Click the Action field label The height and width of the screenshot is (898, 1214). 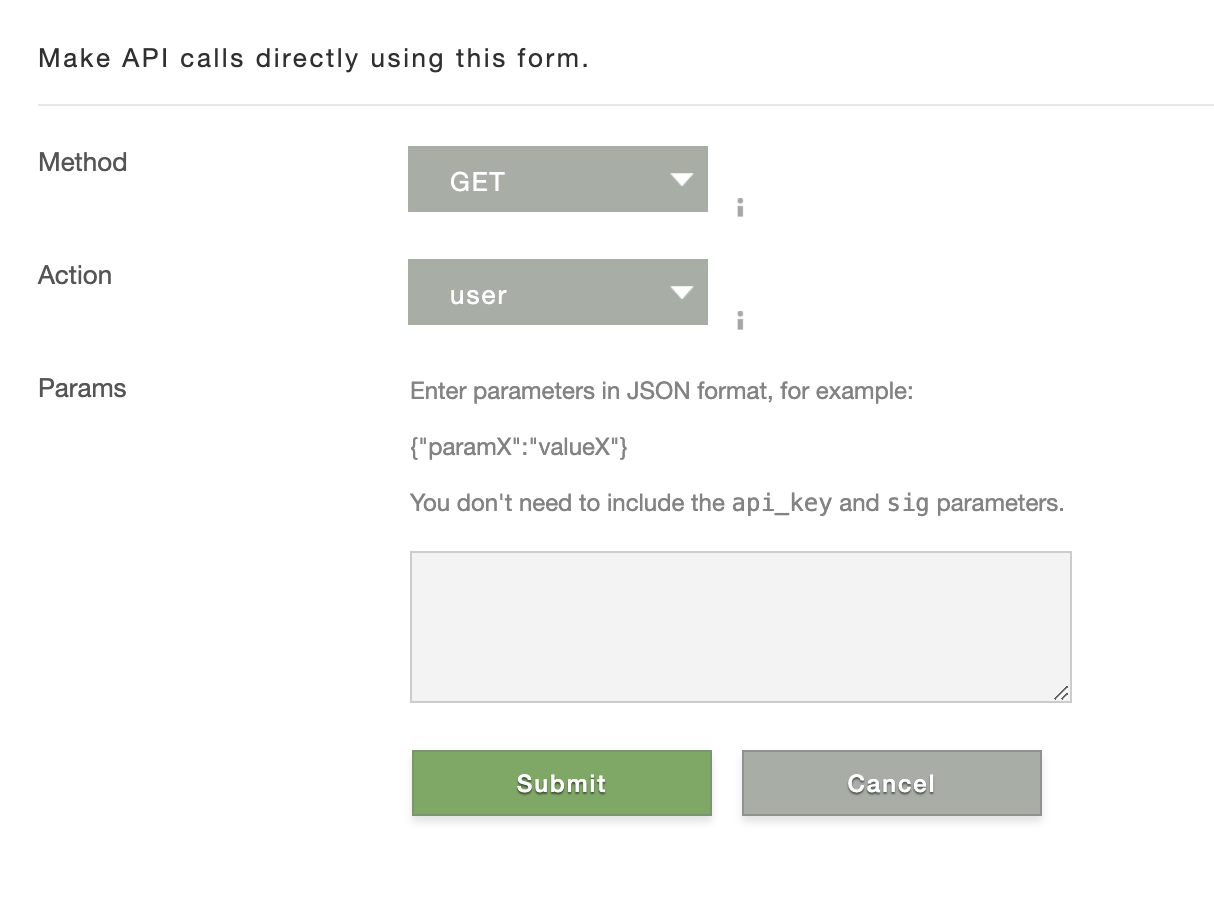[75, 275]
